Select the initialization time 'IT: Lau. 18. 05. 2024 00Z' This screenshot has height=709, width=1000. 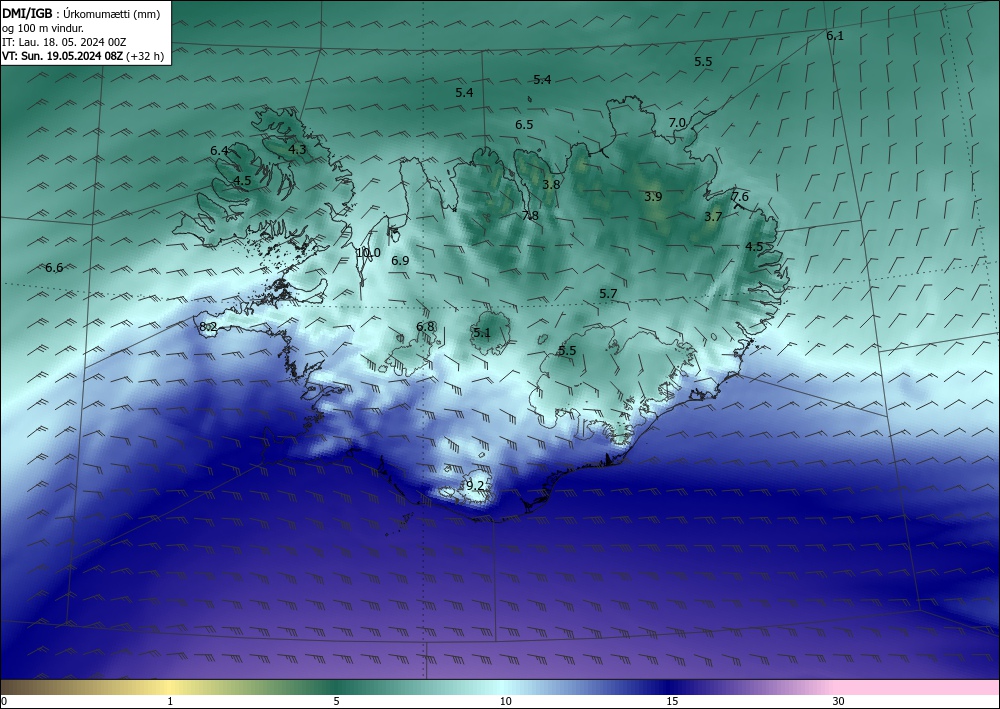(64, 42)
